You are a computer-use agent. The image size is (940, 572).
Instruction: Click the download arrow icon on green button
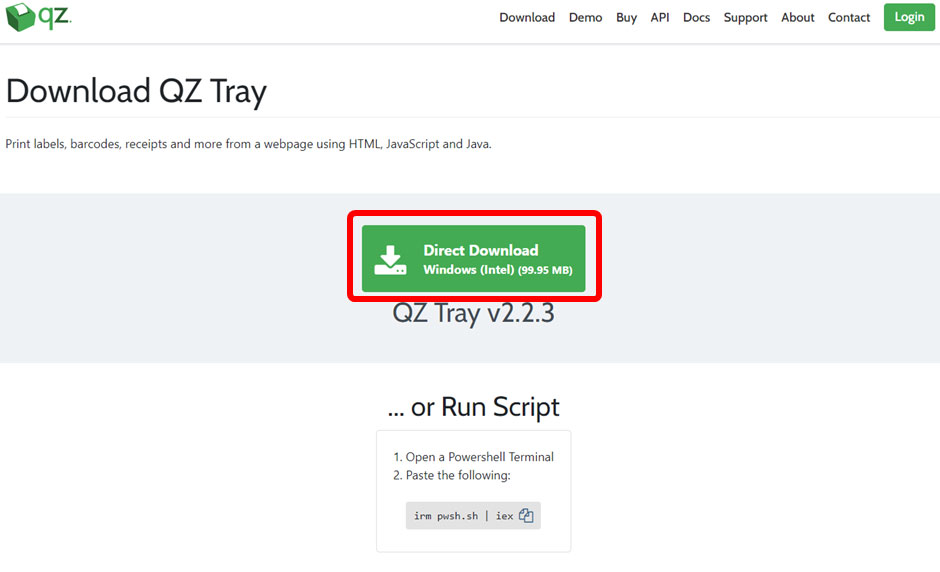pos(390,260)
